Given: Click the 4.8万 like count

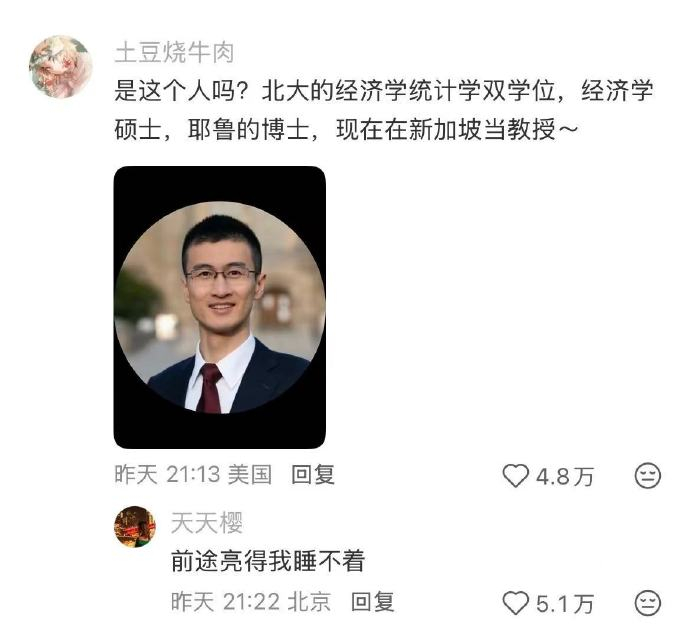Looking at the screenshot, I should [565, 476].
